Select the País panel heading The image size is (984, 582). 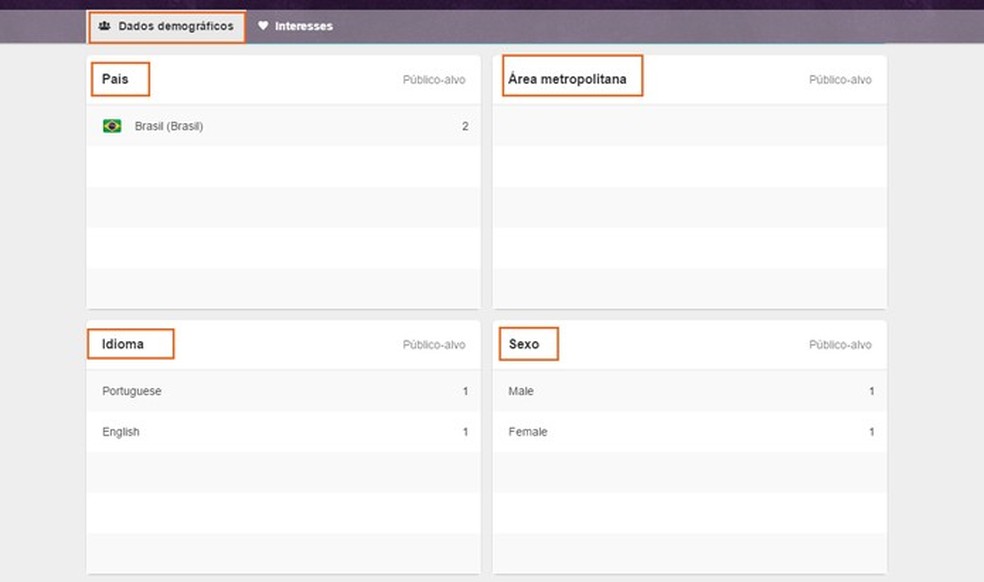point(116,79)
